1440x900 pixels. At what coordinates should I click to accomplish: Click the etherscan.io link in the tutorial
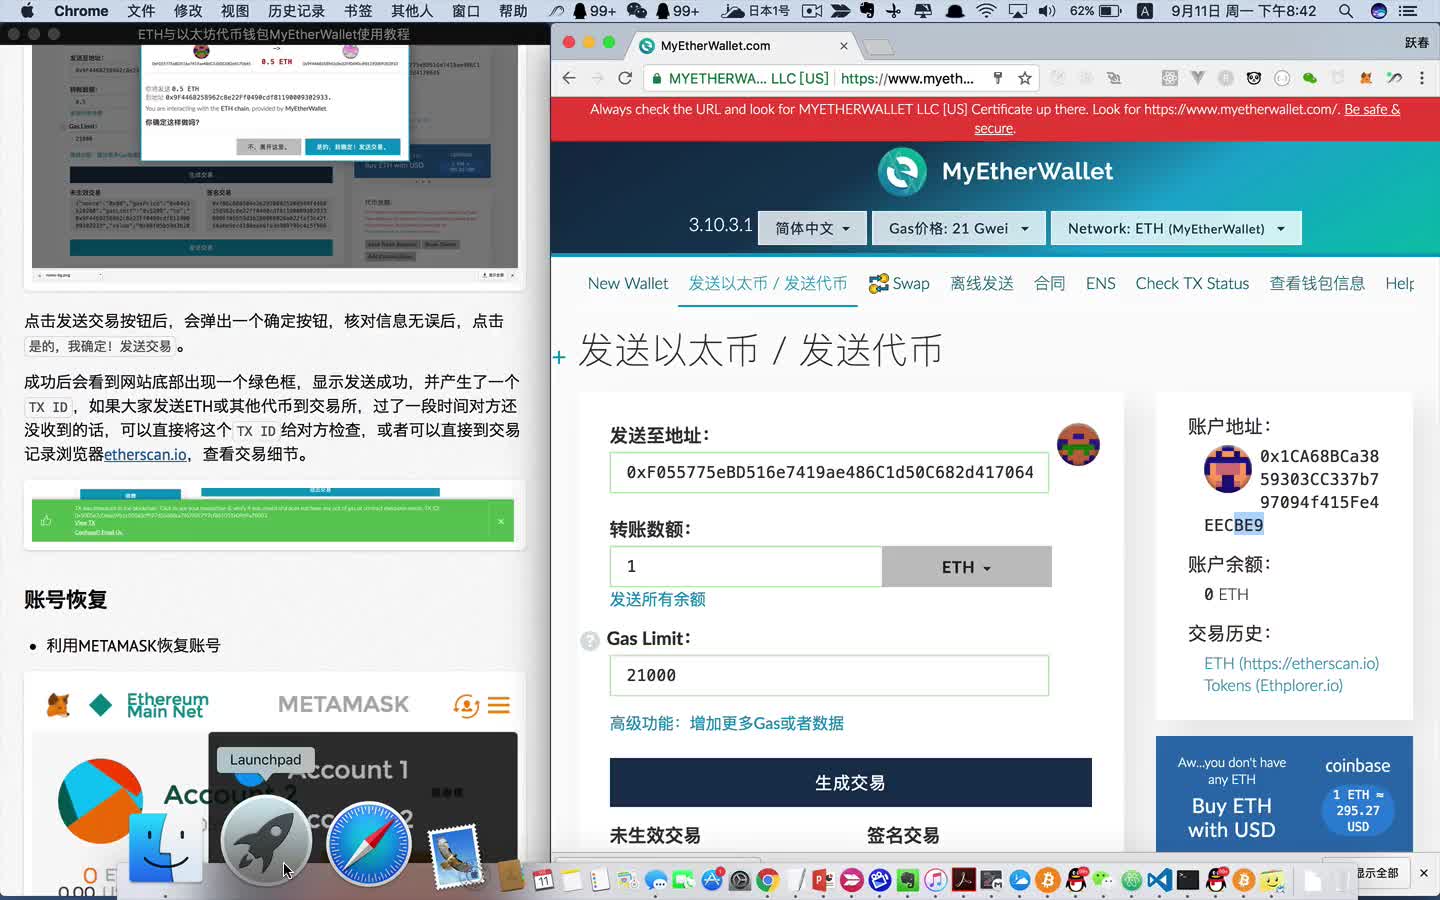click(146, 454)
